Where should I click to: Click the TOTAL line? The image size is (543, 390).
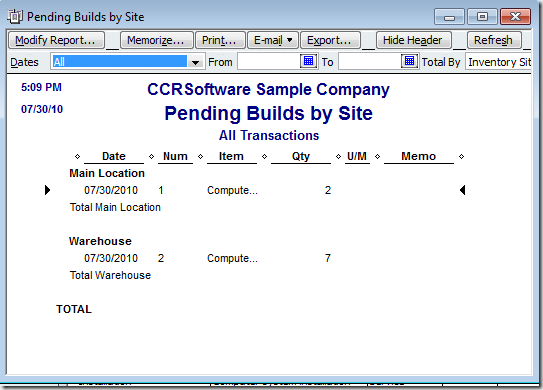pos(74,309)
